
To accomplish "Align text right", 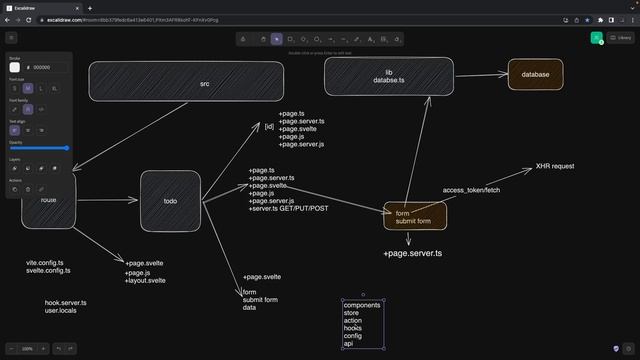I will coord(41,131).
